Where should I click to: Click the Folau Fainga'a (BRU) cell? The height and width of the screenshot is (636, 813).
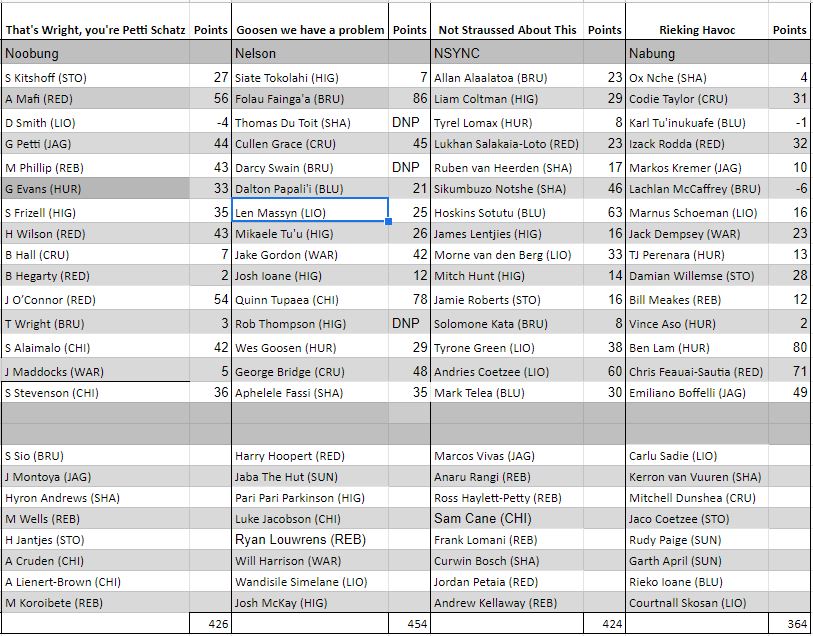(x=310, y=99)
